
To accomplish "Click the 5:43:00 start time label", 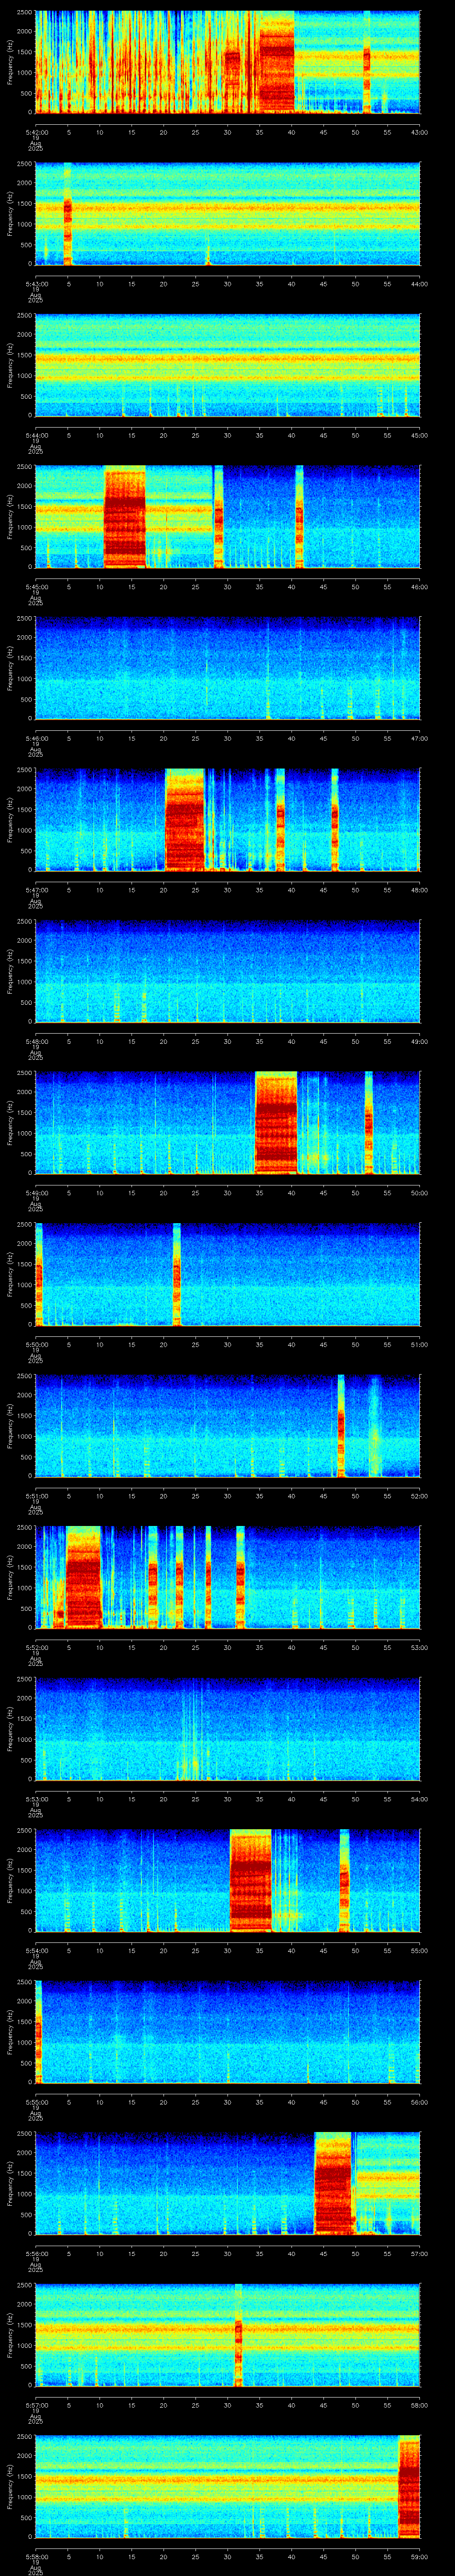I will (36, 284).
